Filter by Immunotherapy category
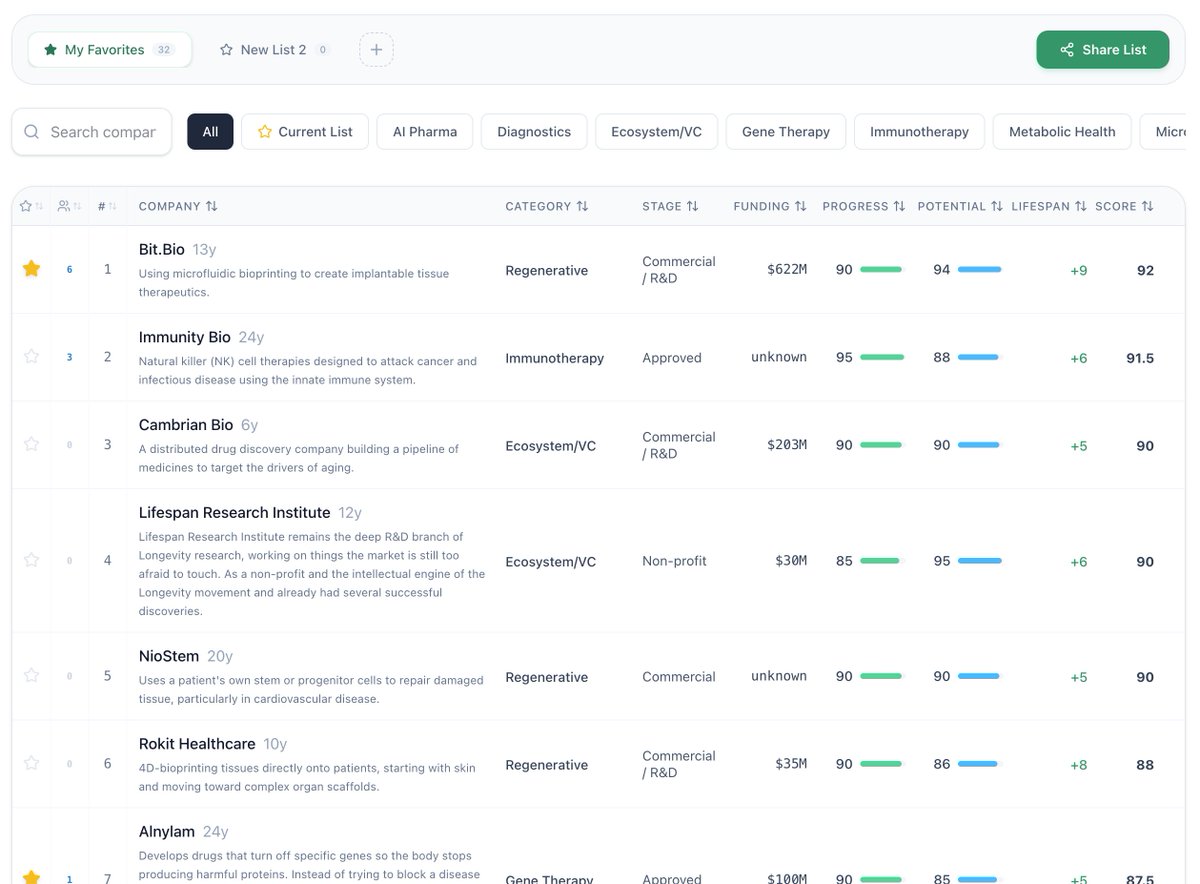The image size is (1200, 884). point(919,132)
